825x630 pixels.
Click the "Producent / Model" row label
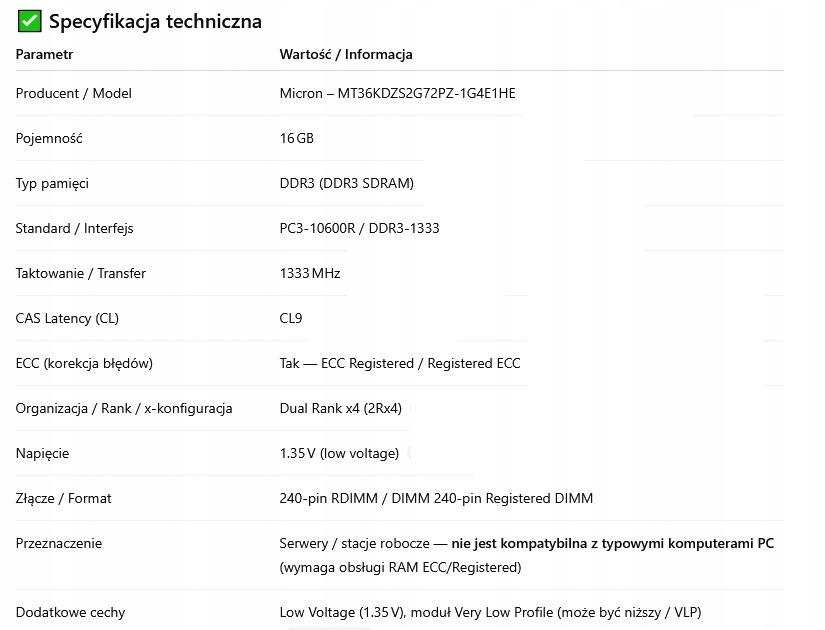click(73, 93)
